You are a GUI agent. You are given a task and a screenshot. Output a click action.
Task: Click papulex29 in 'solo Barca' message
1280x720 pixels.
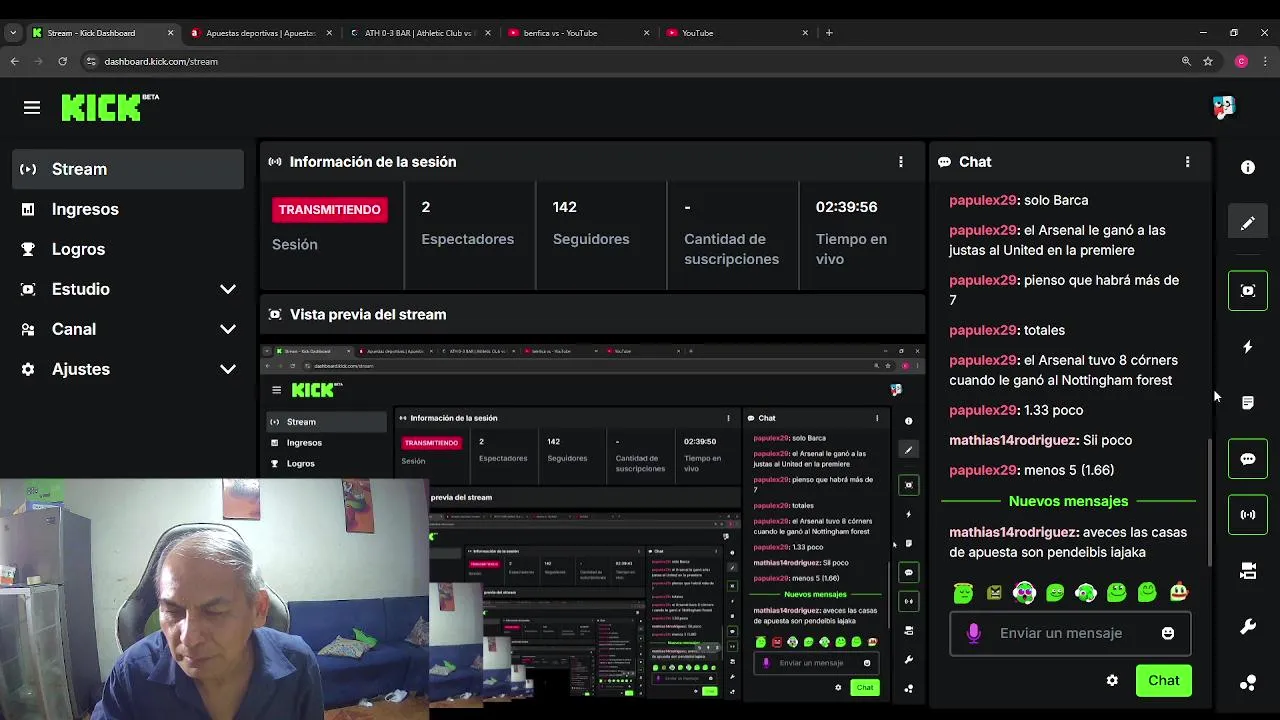tap(983, 200)
